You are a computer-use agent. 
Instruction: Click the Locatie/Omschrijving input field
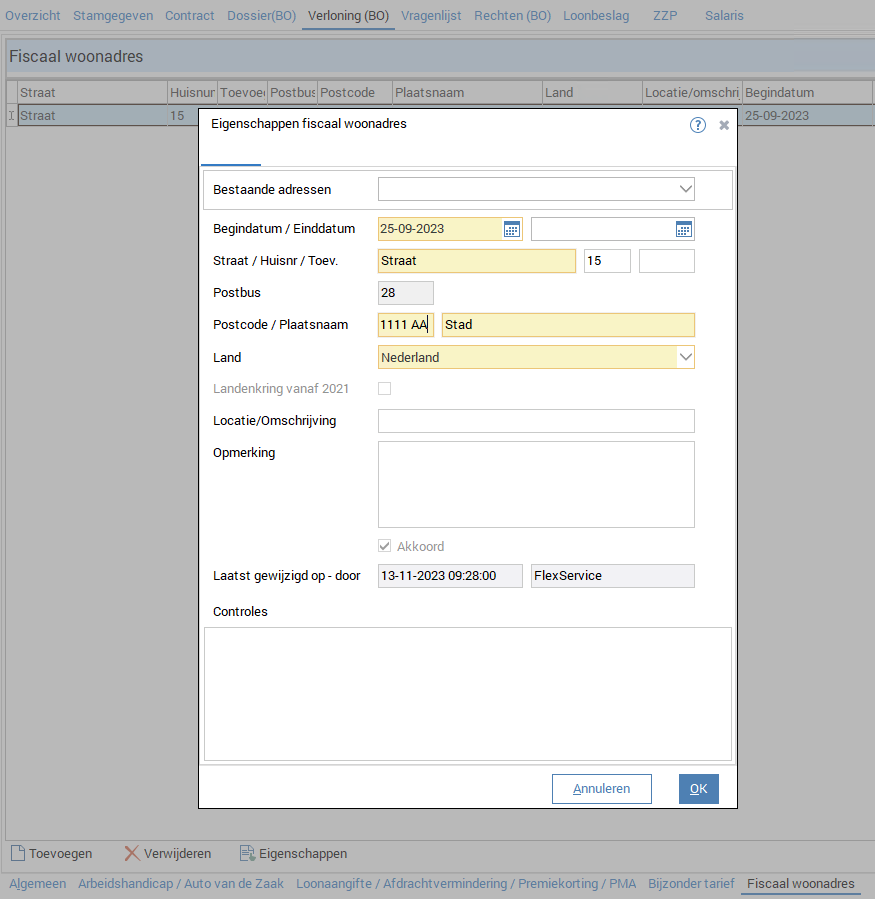point(536,421)
